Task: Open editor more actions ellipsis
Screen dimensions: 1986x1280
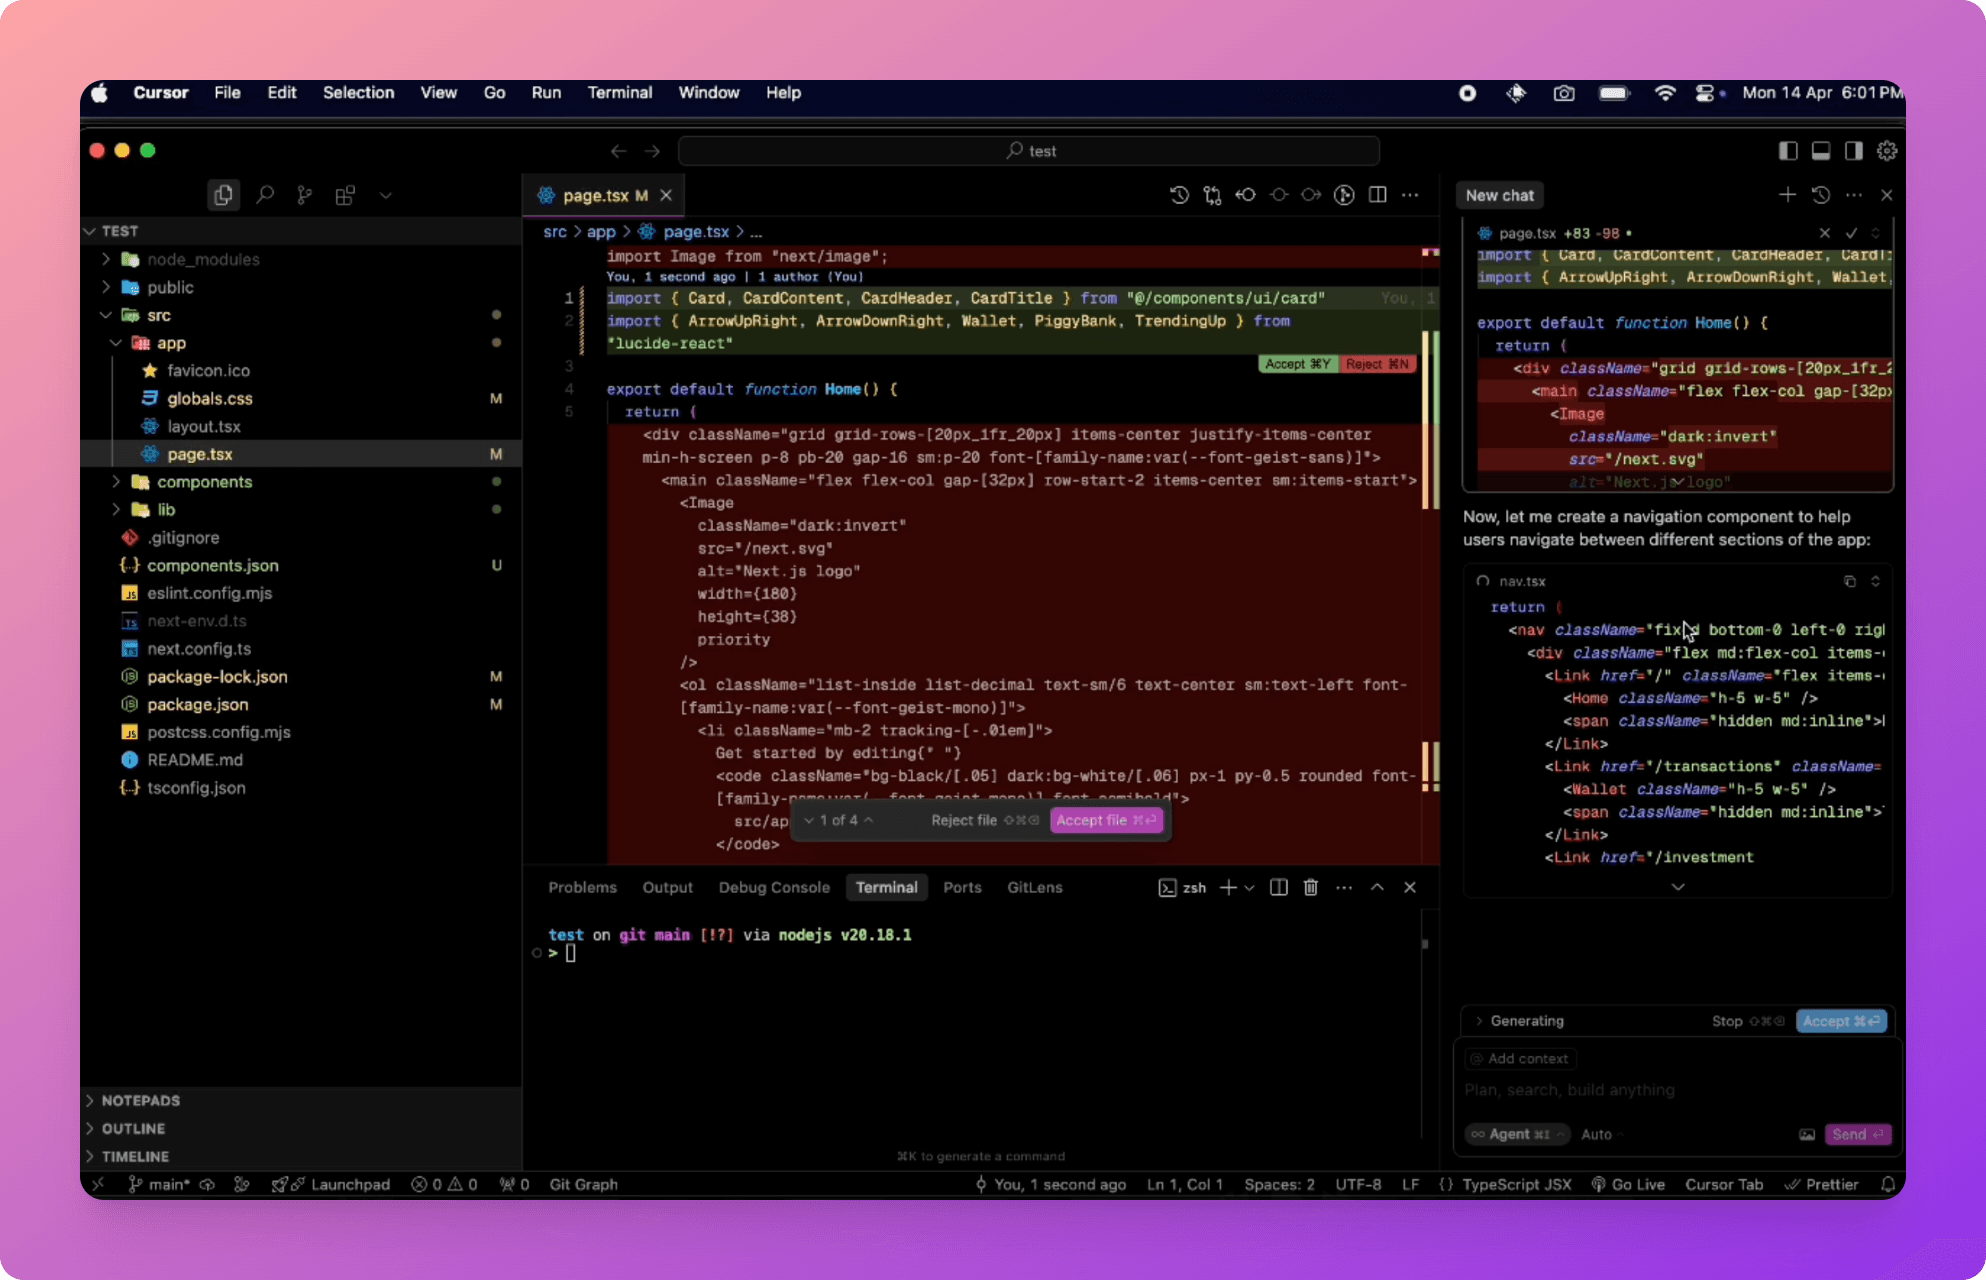Action: pyautogui.click(x=1410, y=195)
